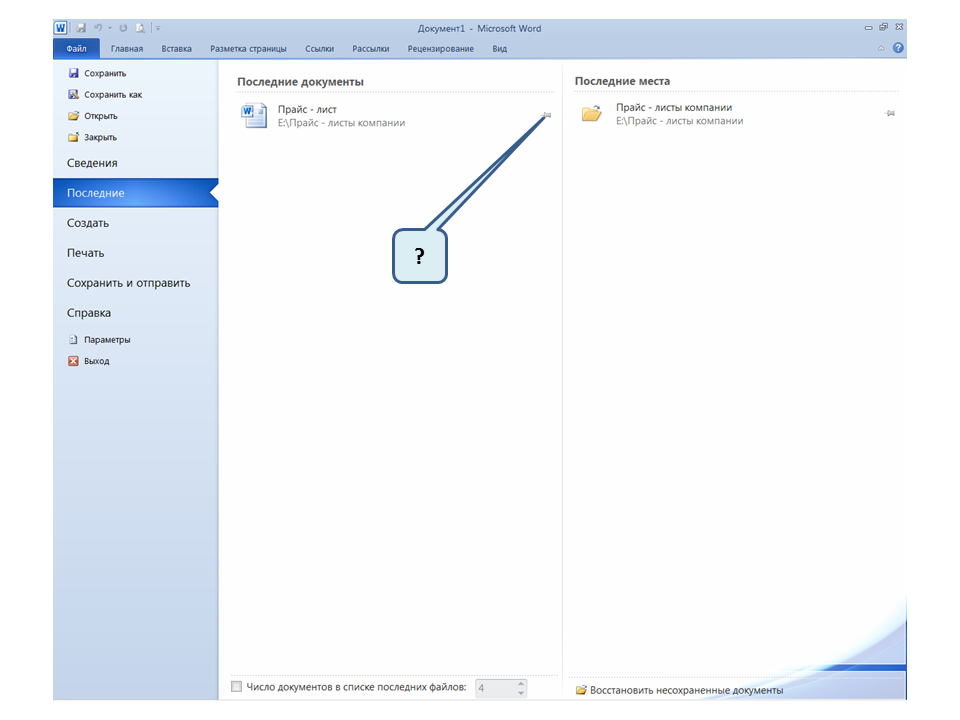The image size is (960, 720).
Task: Click the Save icon in Quick Access Toolbar
Action: pyautogui.click(x=81, y=29)
